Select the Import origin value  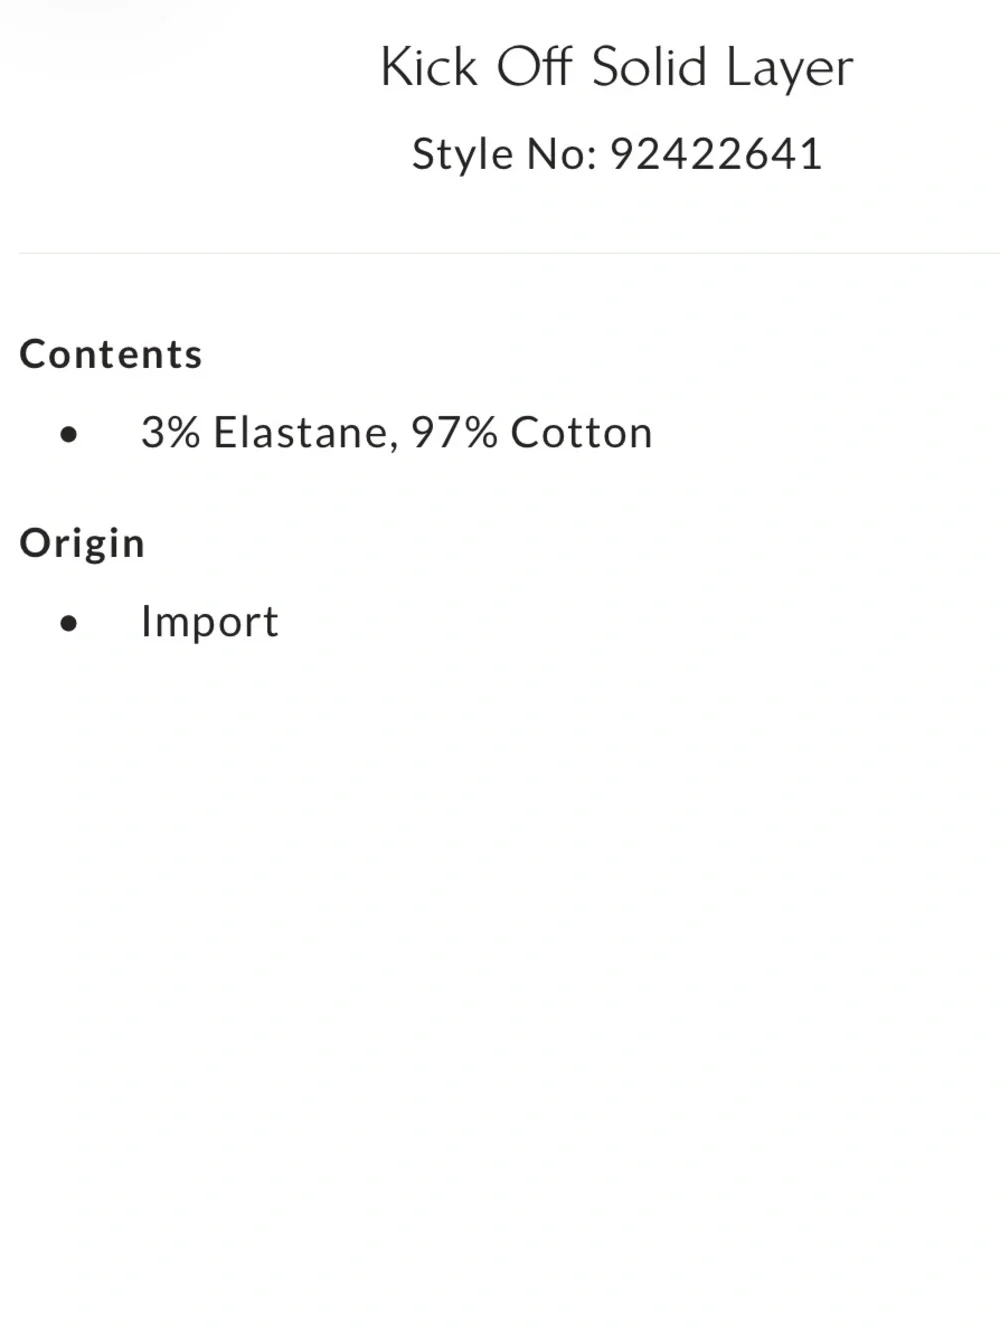pos(209,622)
